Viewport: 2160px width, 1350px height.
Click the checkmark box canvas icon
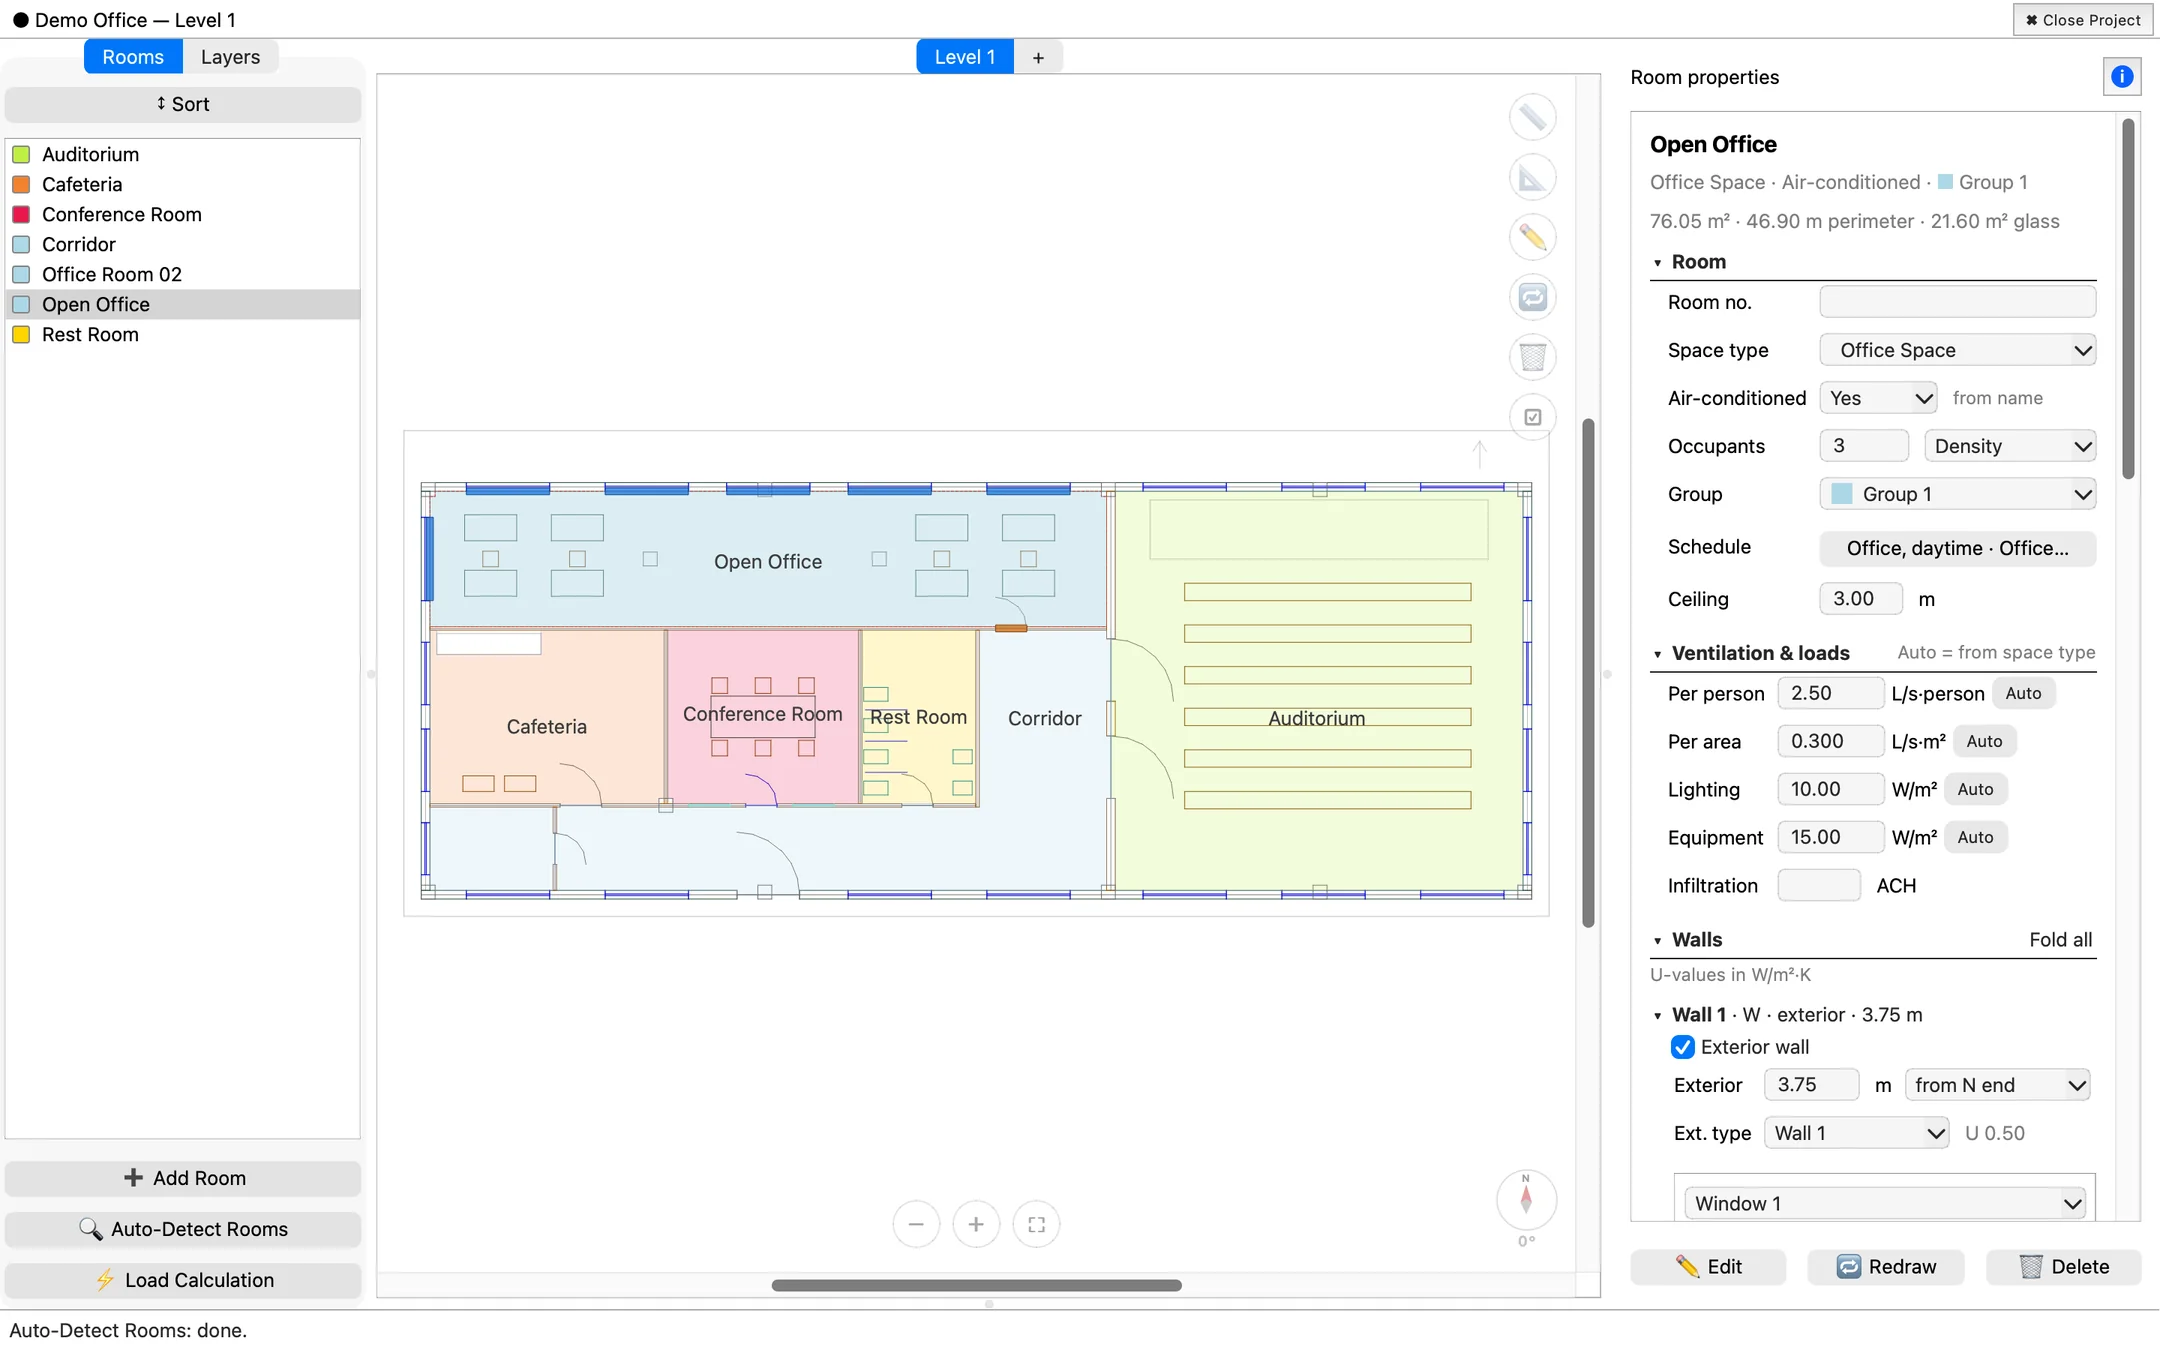click(1532, 417)
